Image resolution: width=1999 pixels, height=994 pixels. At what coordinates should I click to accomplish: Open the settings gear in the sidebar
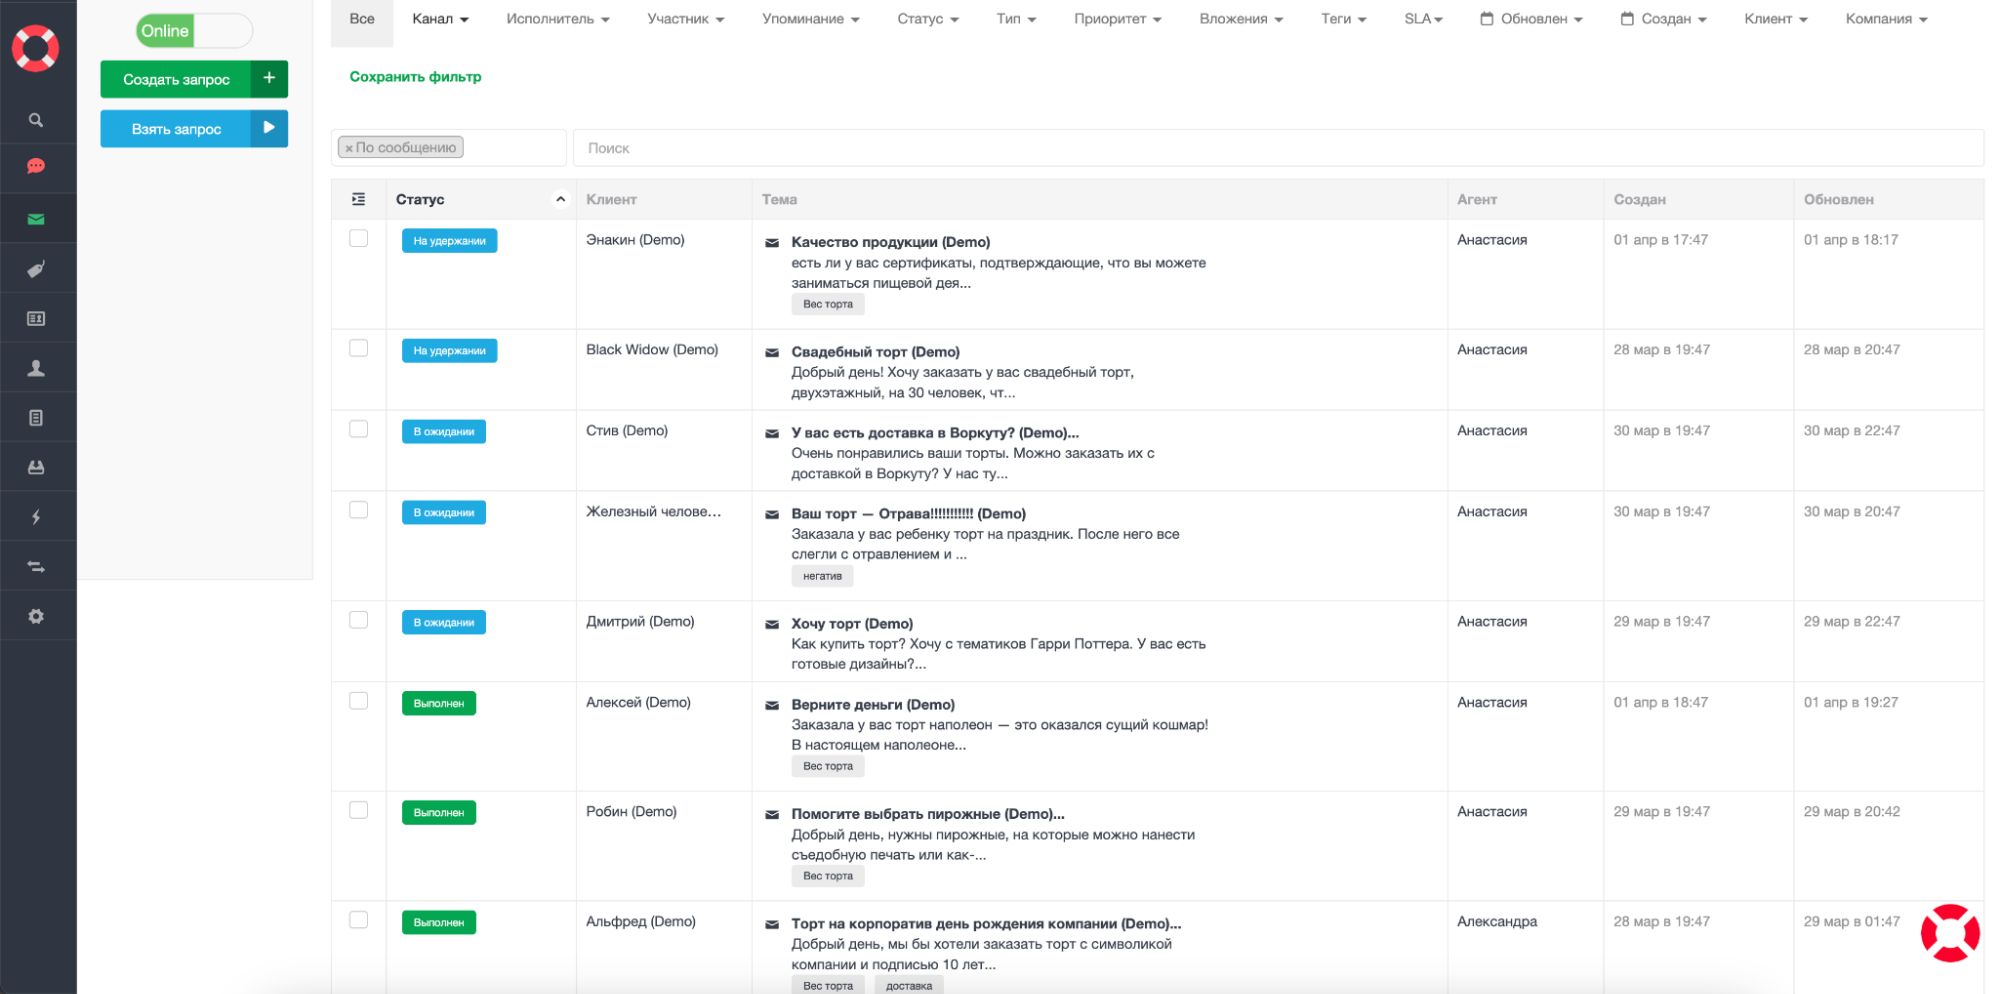[36, 616]
